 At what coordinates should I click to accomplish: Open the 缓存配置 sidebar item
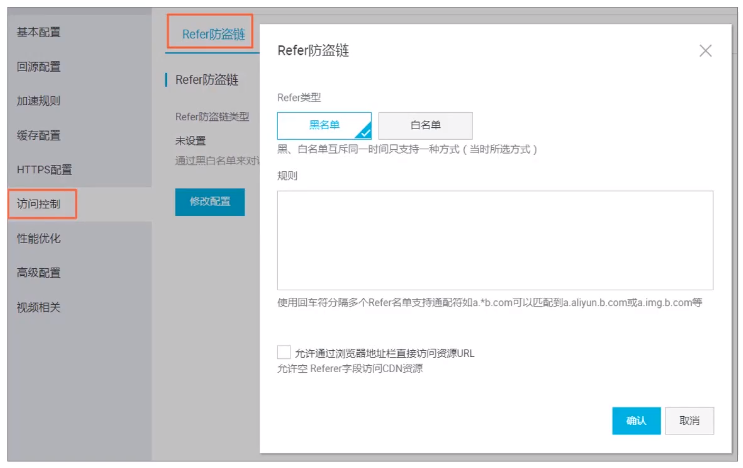39,135
